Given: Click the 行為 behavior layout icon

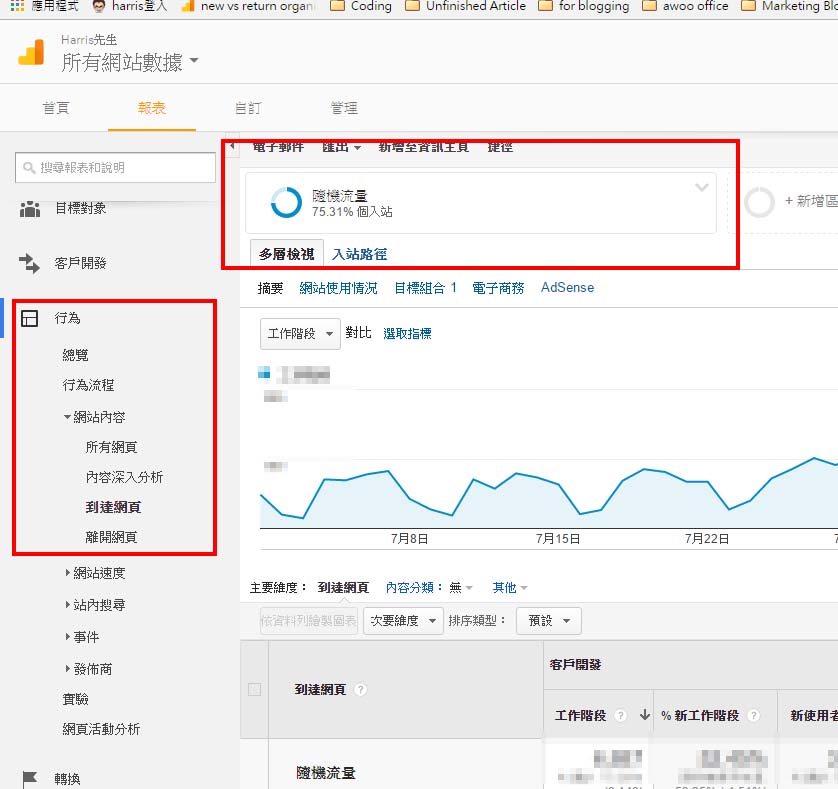Looking at the screenshot, I should tap(29, 319).
